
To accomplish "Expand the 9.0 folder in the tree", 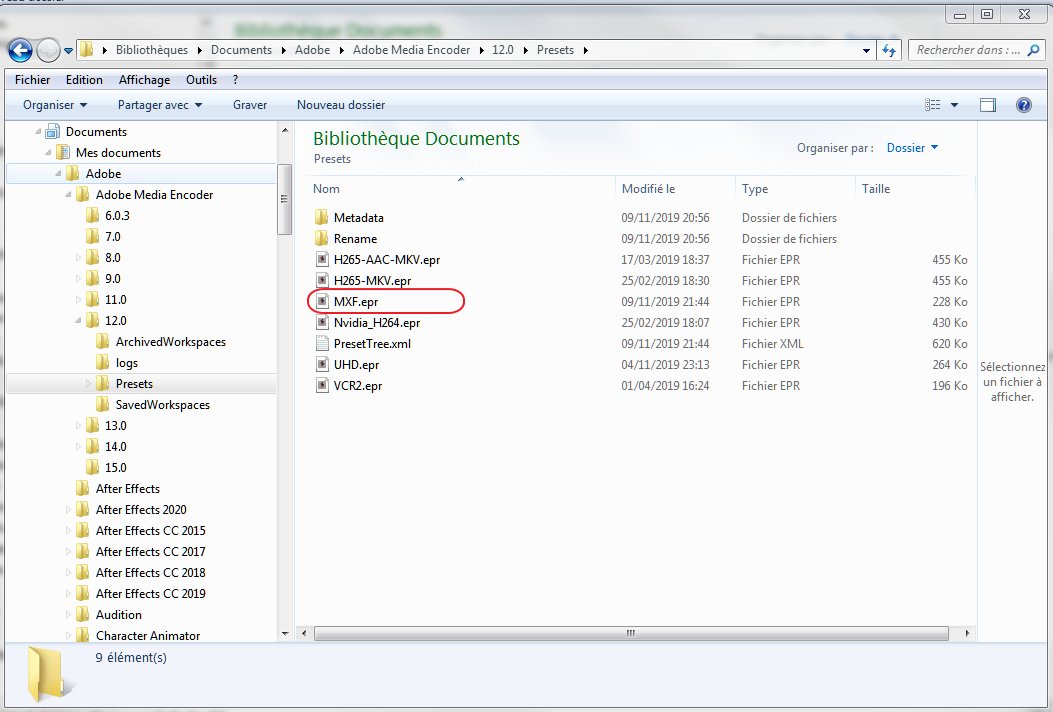I will pos(78,279).
